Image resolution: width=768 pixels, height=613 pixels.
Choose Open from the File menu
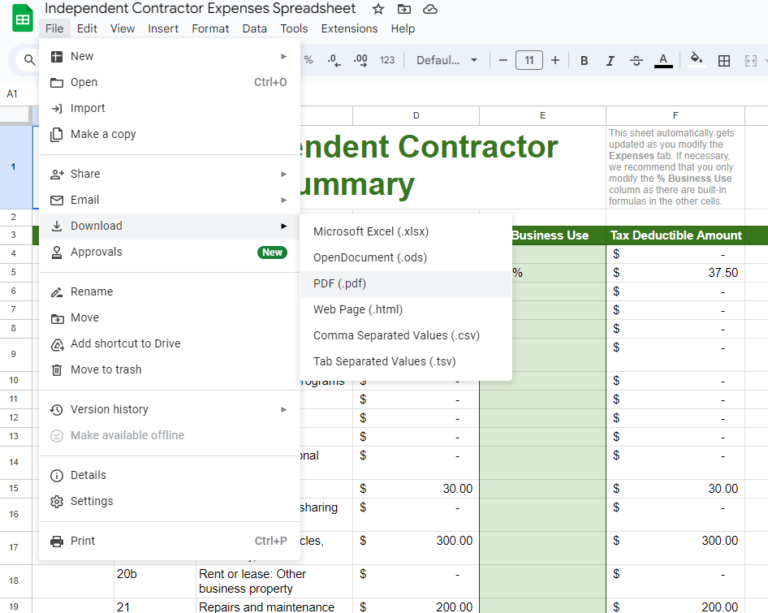[x=169, y=82]
